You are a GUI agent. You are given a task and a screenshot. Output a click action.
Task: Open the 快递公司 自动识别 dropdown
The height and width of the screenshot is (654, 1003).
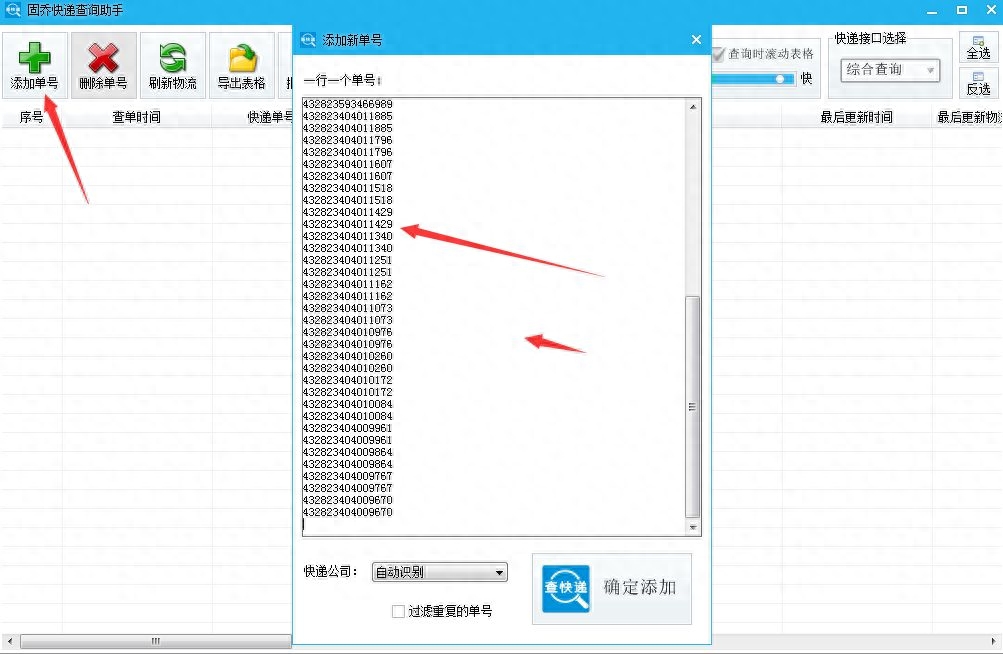pos(439,573)
